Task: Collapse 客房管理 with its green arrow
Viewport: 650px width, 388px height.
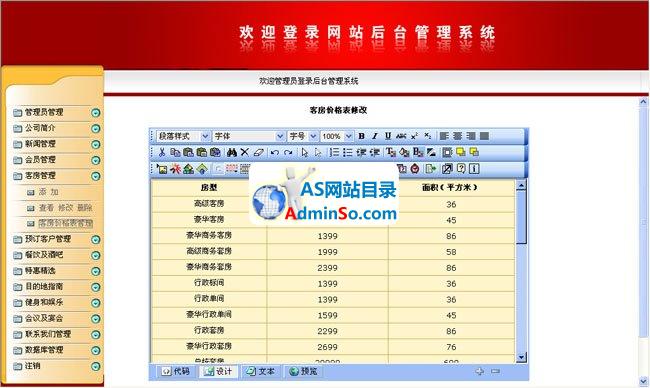Action: [x=96, y=176]
